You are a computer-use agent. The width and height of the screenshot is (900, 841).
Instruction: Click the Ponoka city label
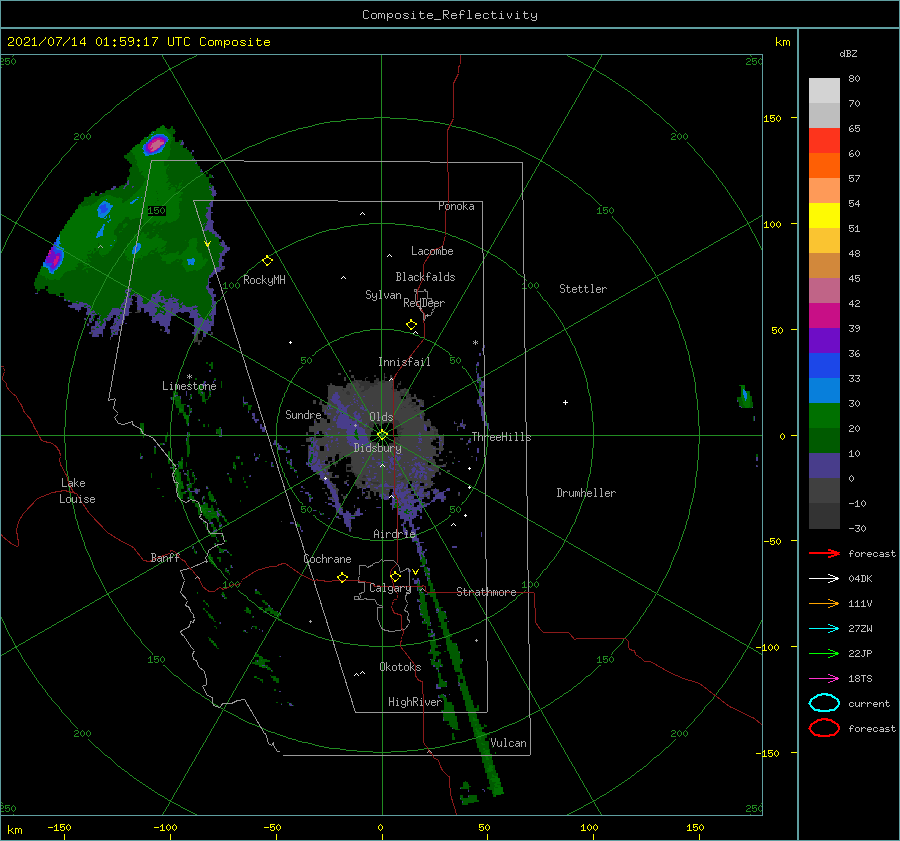click(x=456, y=206)
